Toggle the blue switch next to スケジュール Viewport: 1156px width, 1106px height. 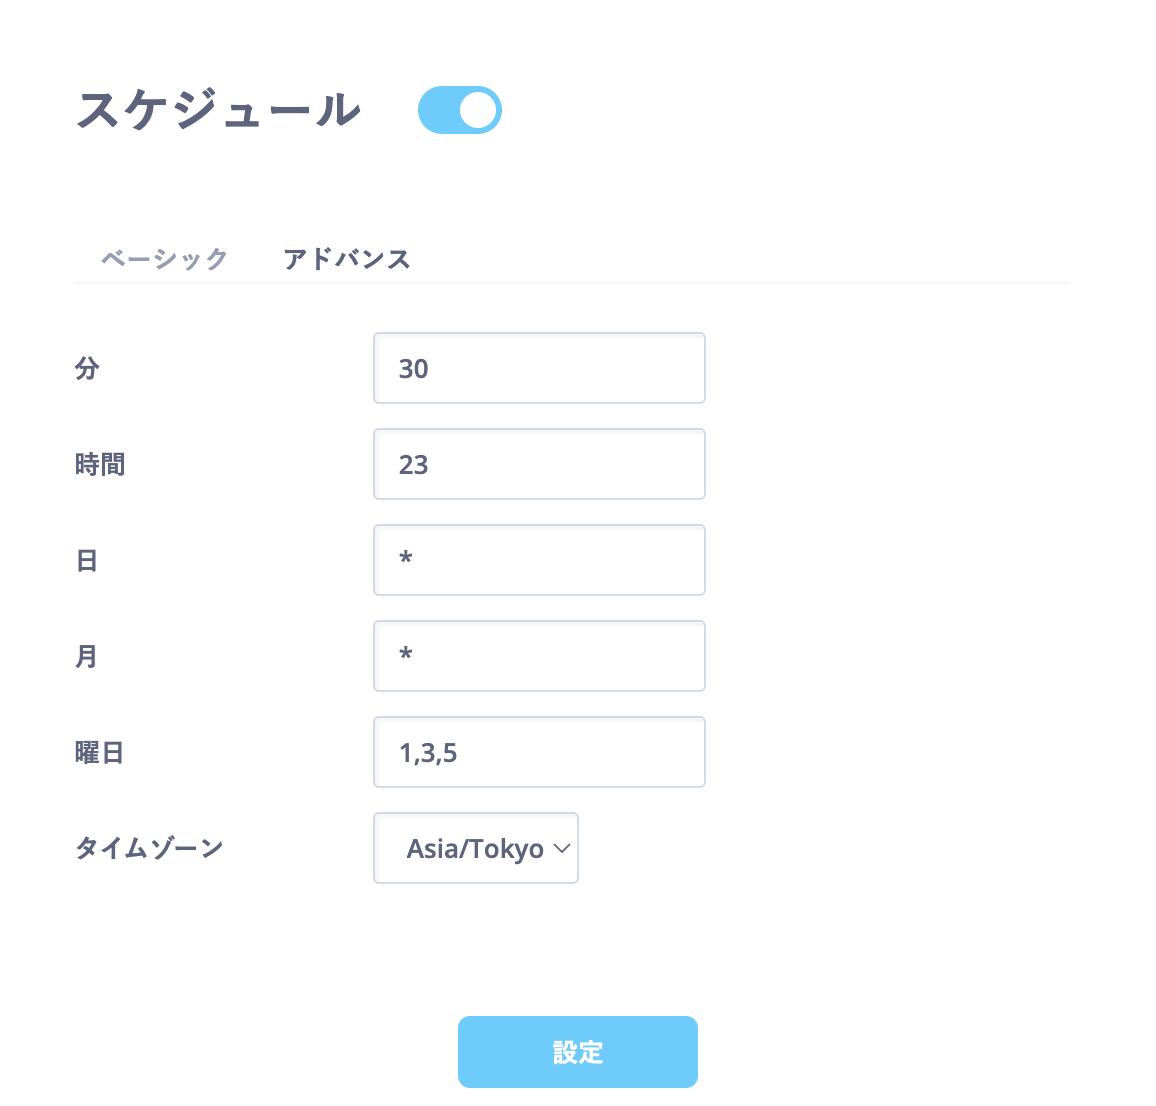tap(459, 110)
